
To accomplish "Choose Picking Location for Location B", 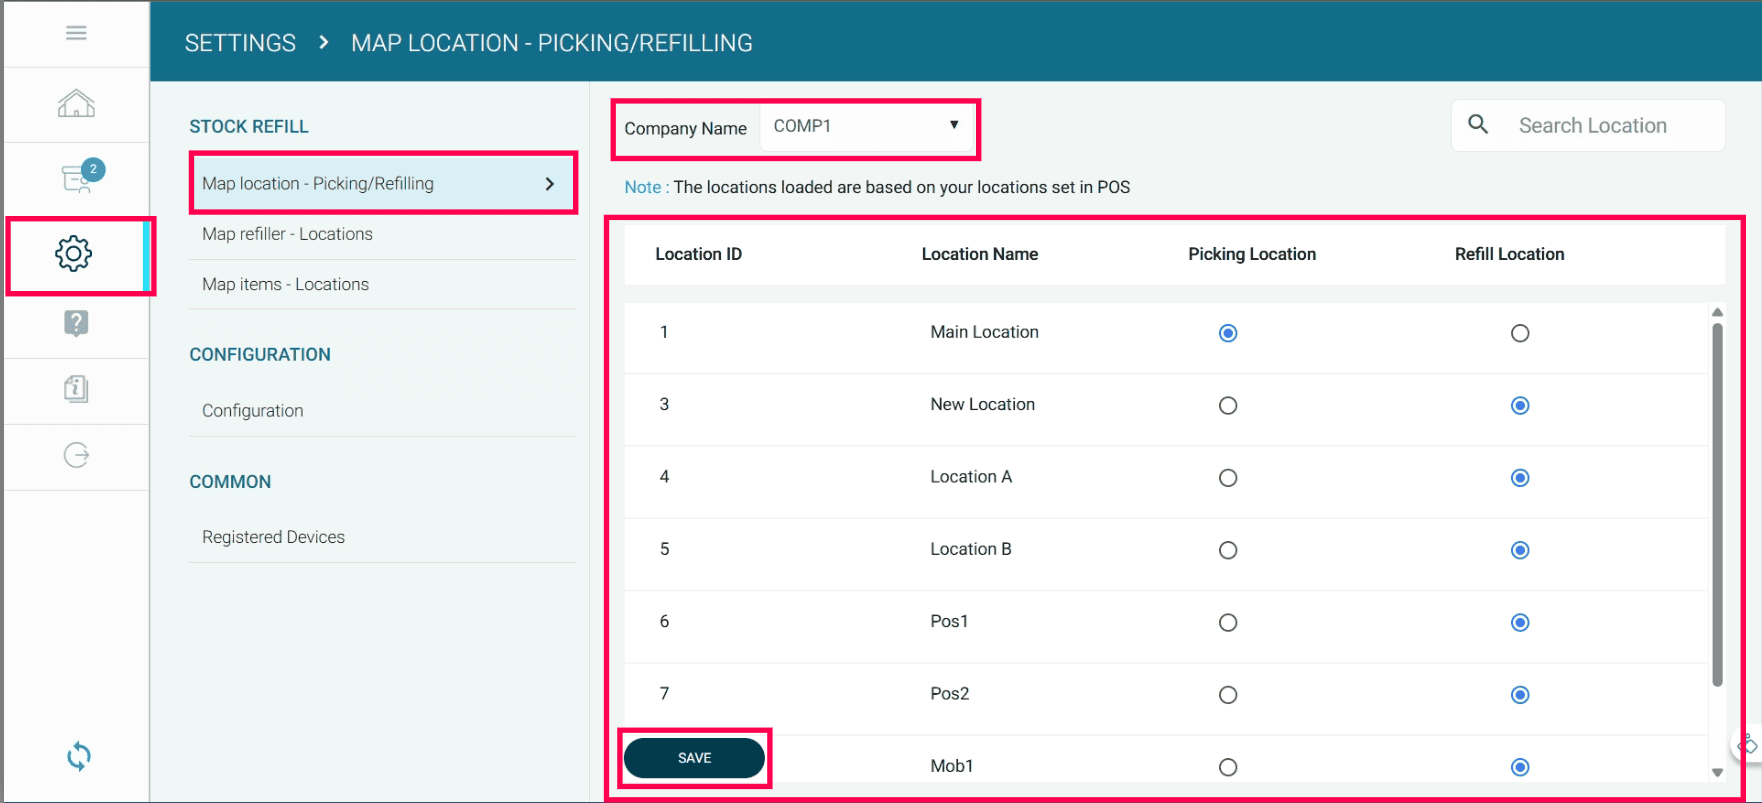I will [x=1228, y=550].
